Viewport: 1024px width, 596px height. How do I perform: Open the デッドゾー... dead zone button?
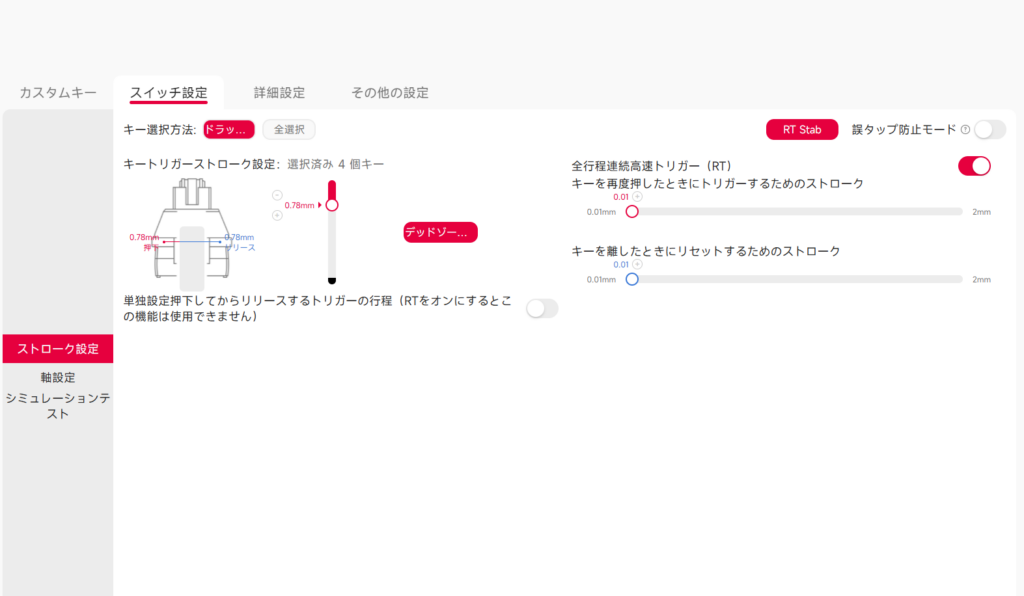(440, 232)
